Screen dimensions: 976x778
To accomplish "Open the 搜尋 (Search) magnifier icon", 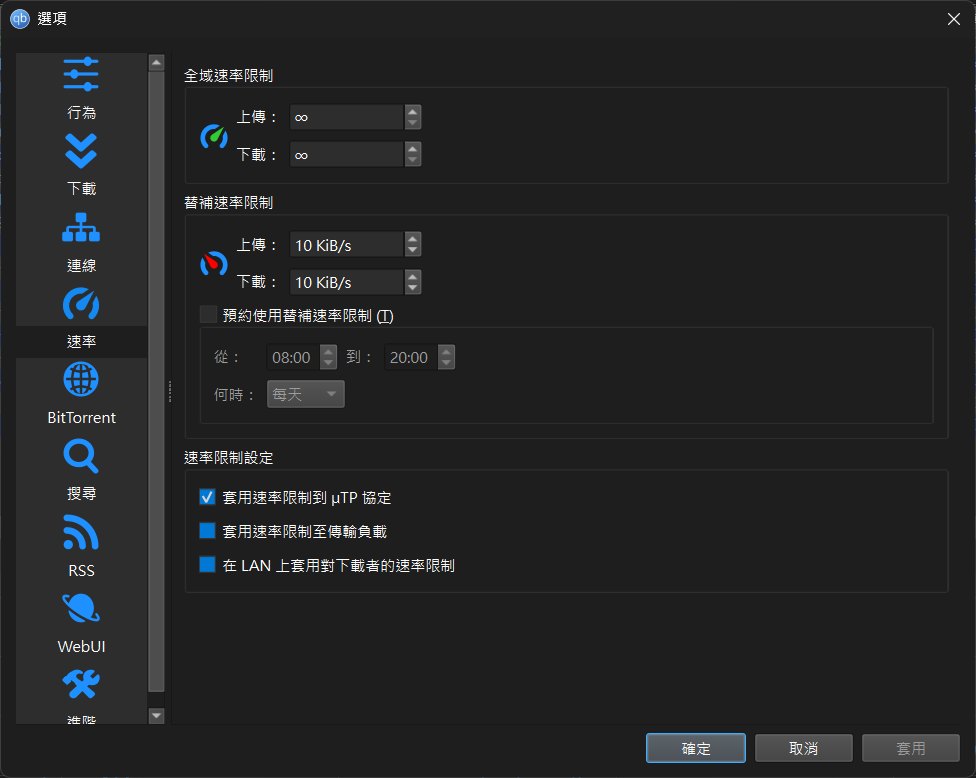I will click(81, 456).
